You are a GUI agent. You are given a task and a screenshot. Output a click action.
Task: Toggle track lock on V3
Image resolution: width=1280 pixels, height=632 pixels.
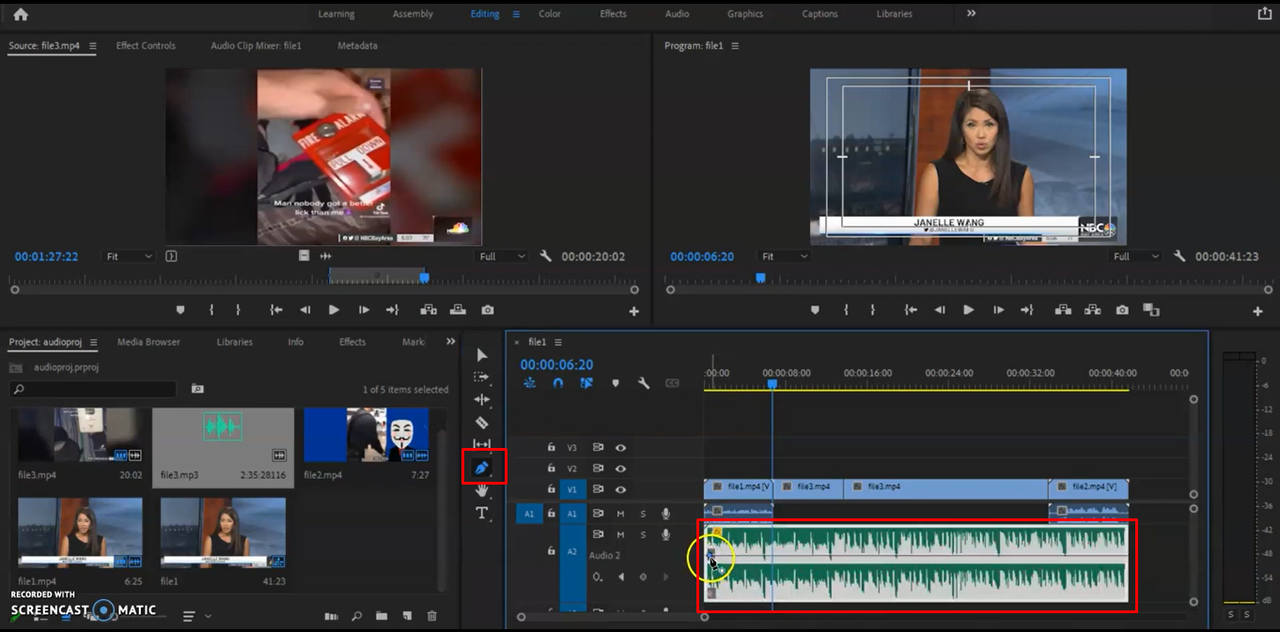550,448
